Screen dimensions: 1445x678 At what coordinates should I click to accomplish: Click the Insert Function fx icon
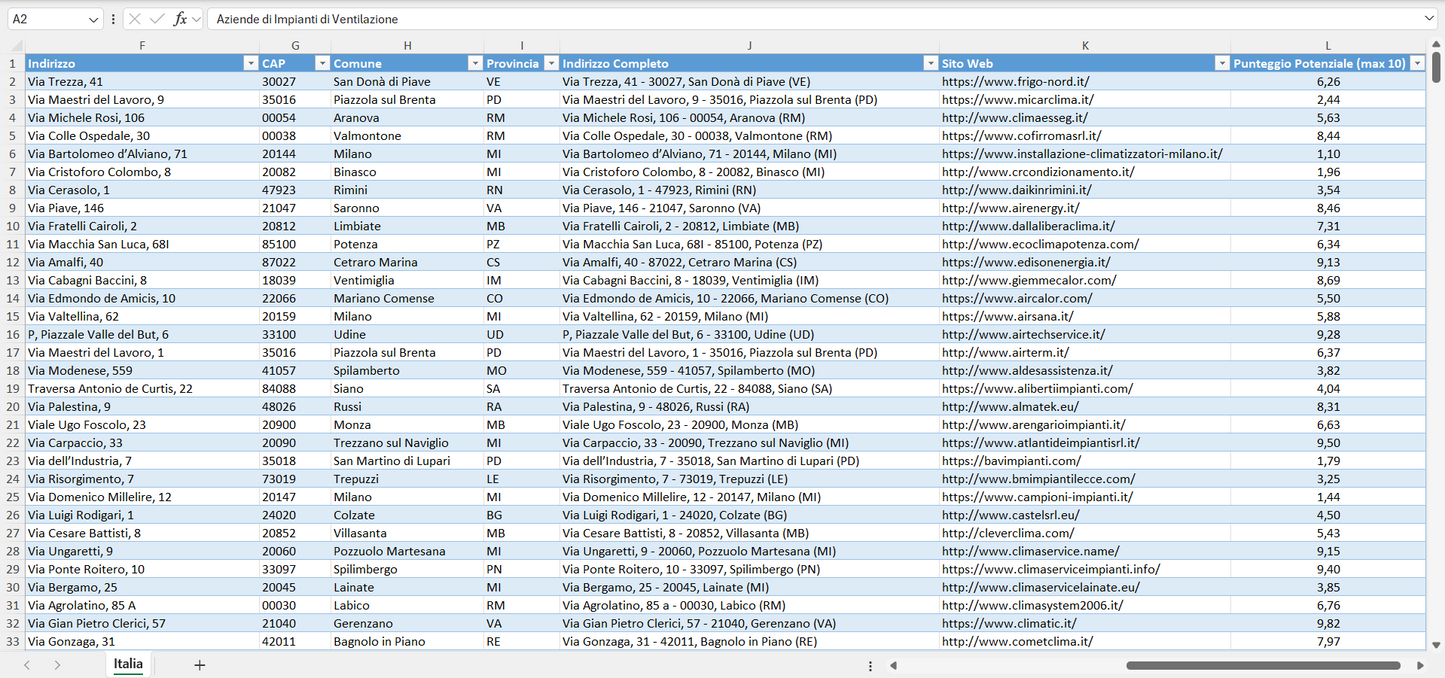pyautogui.click(x=180, y=19)
